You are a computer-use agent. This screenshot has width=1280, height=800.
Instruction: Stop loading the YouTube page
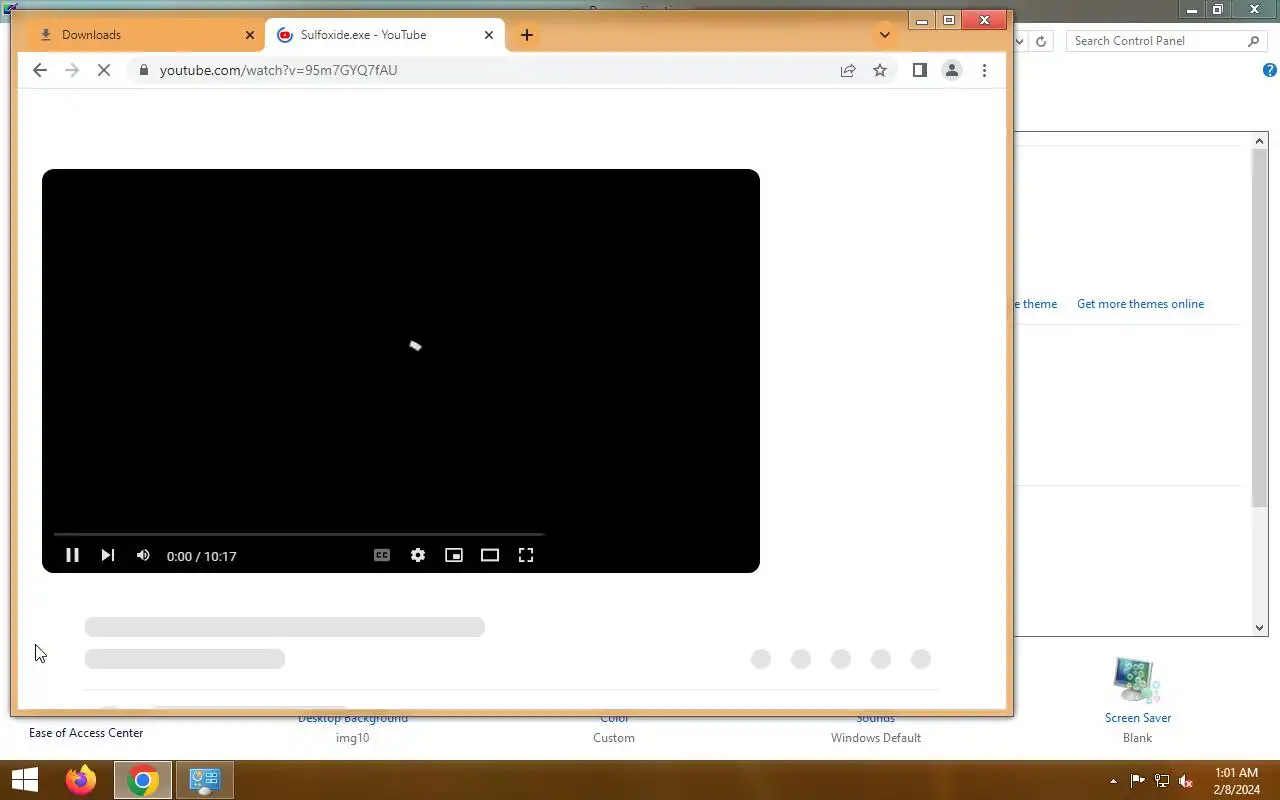pyautogui.click(x=104, y=70)
